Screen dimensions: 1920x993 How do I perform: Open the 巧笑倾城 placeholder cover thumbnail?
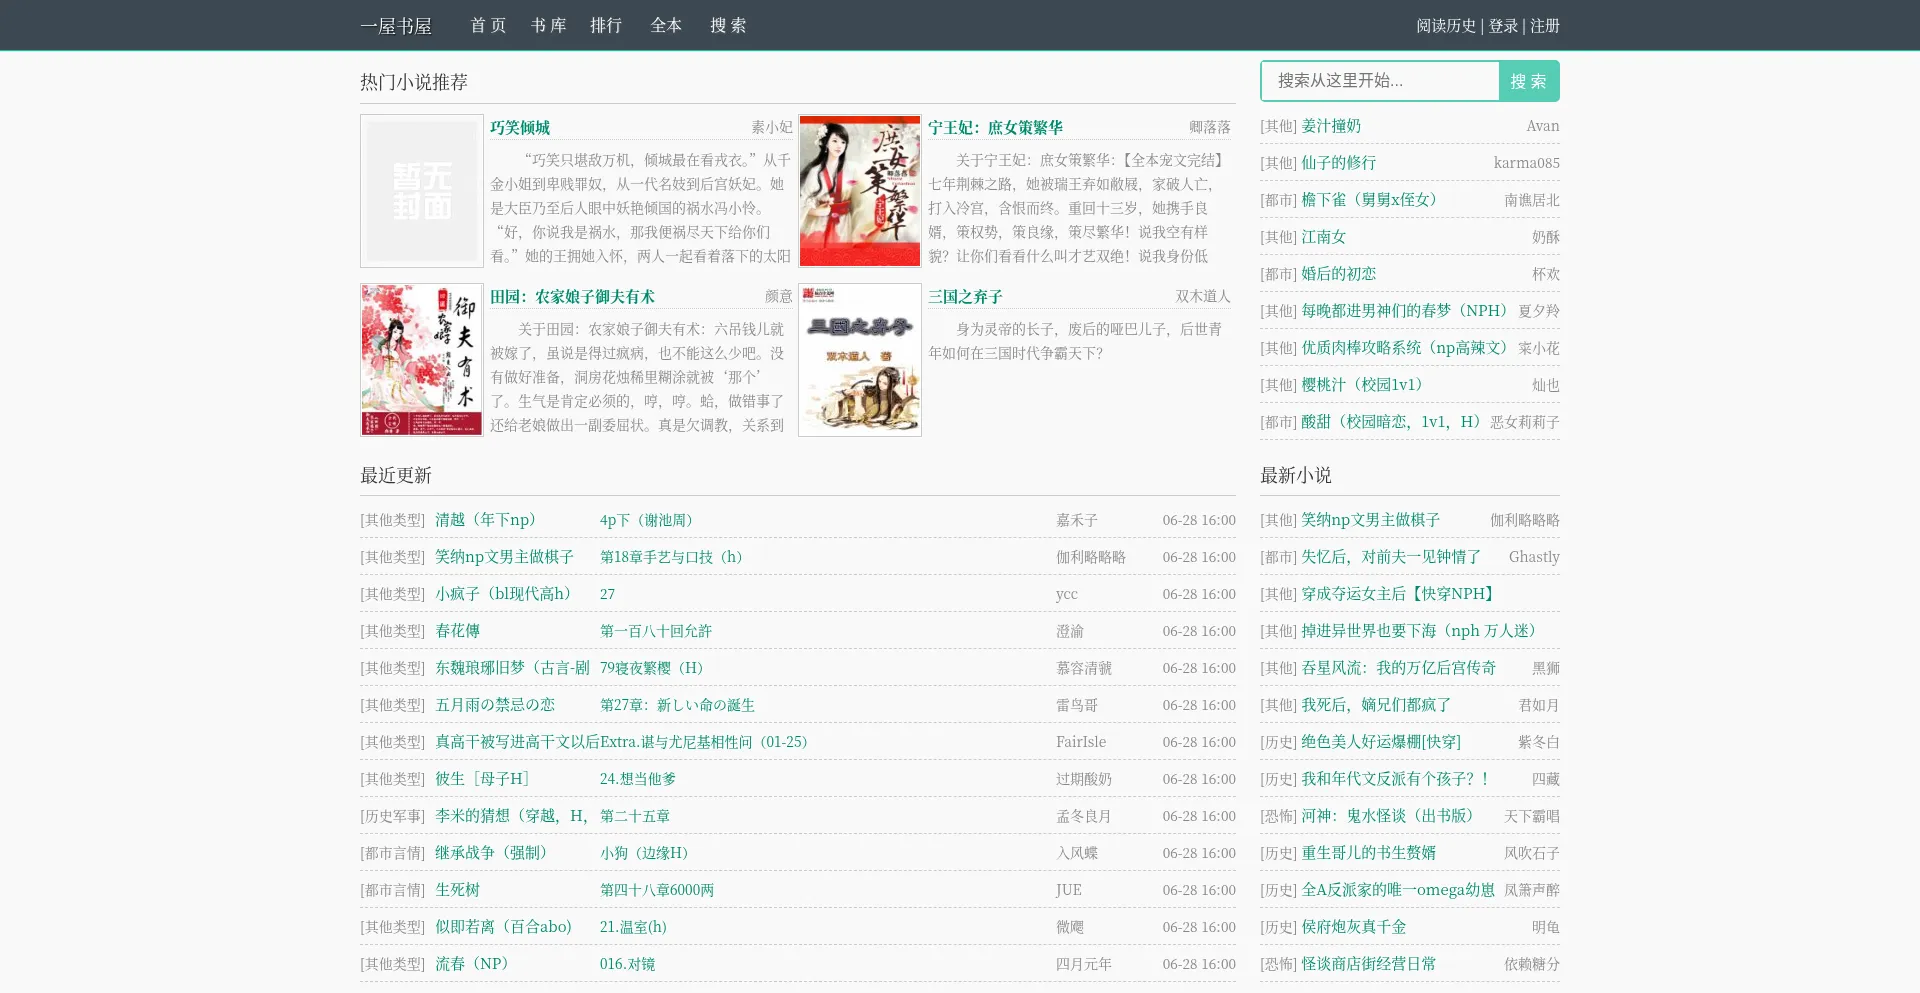(x=422, y=191)
